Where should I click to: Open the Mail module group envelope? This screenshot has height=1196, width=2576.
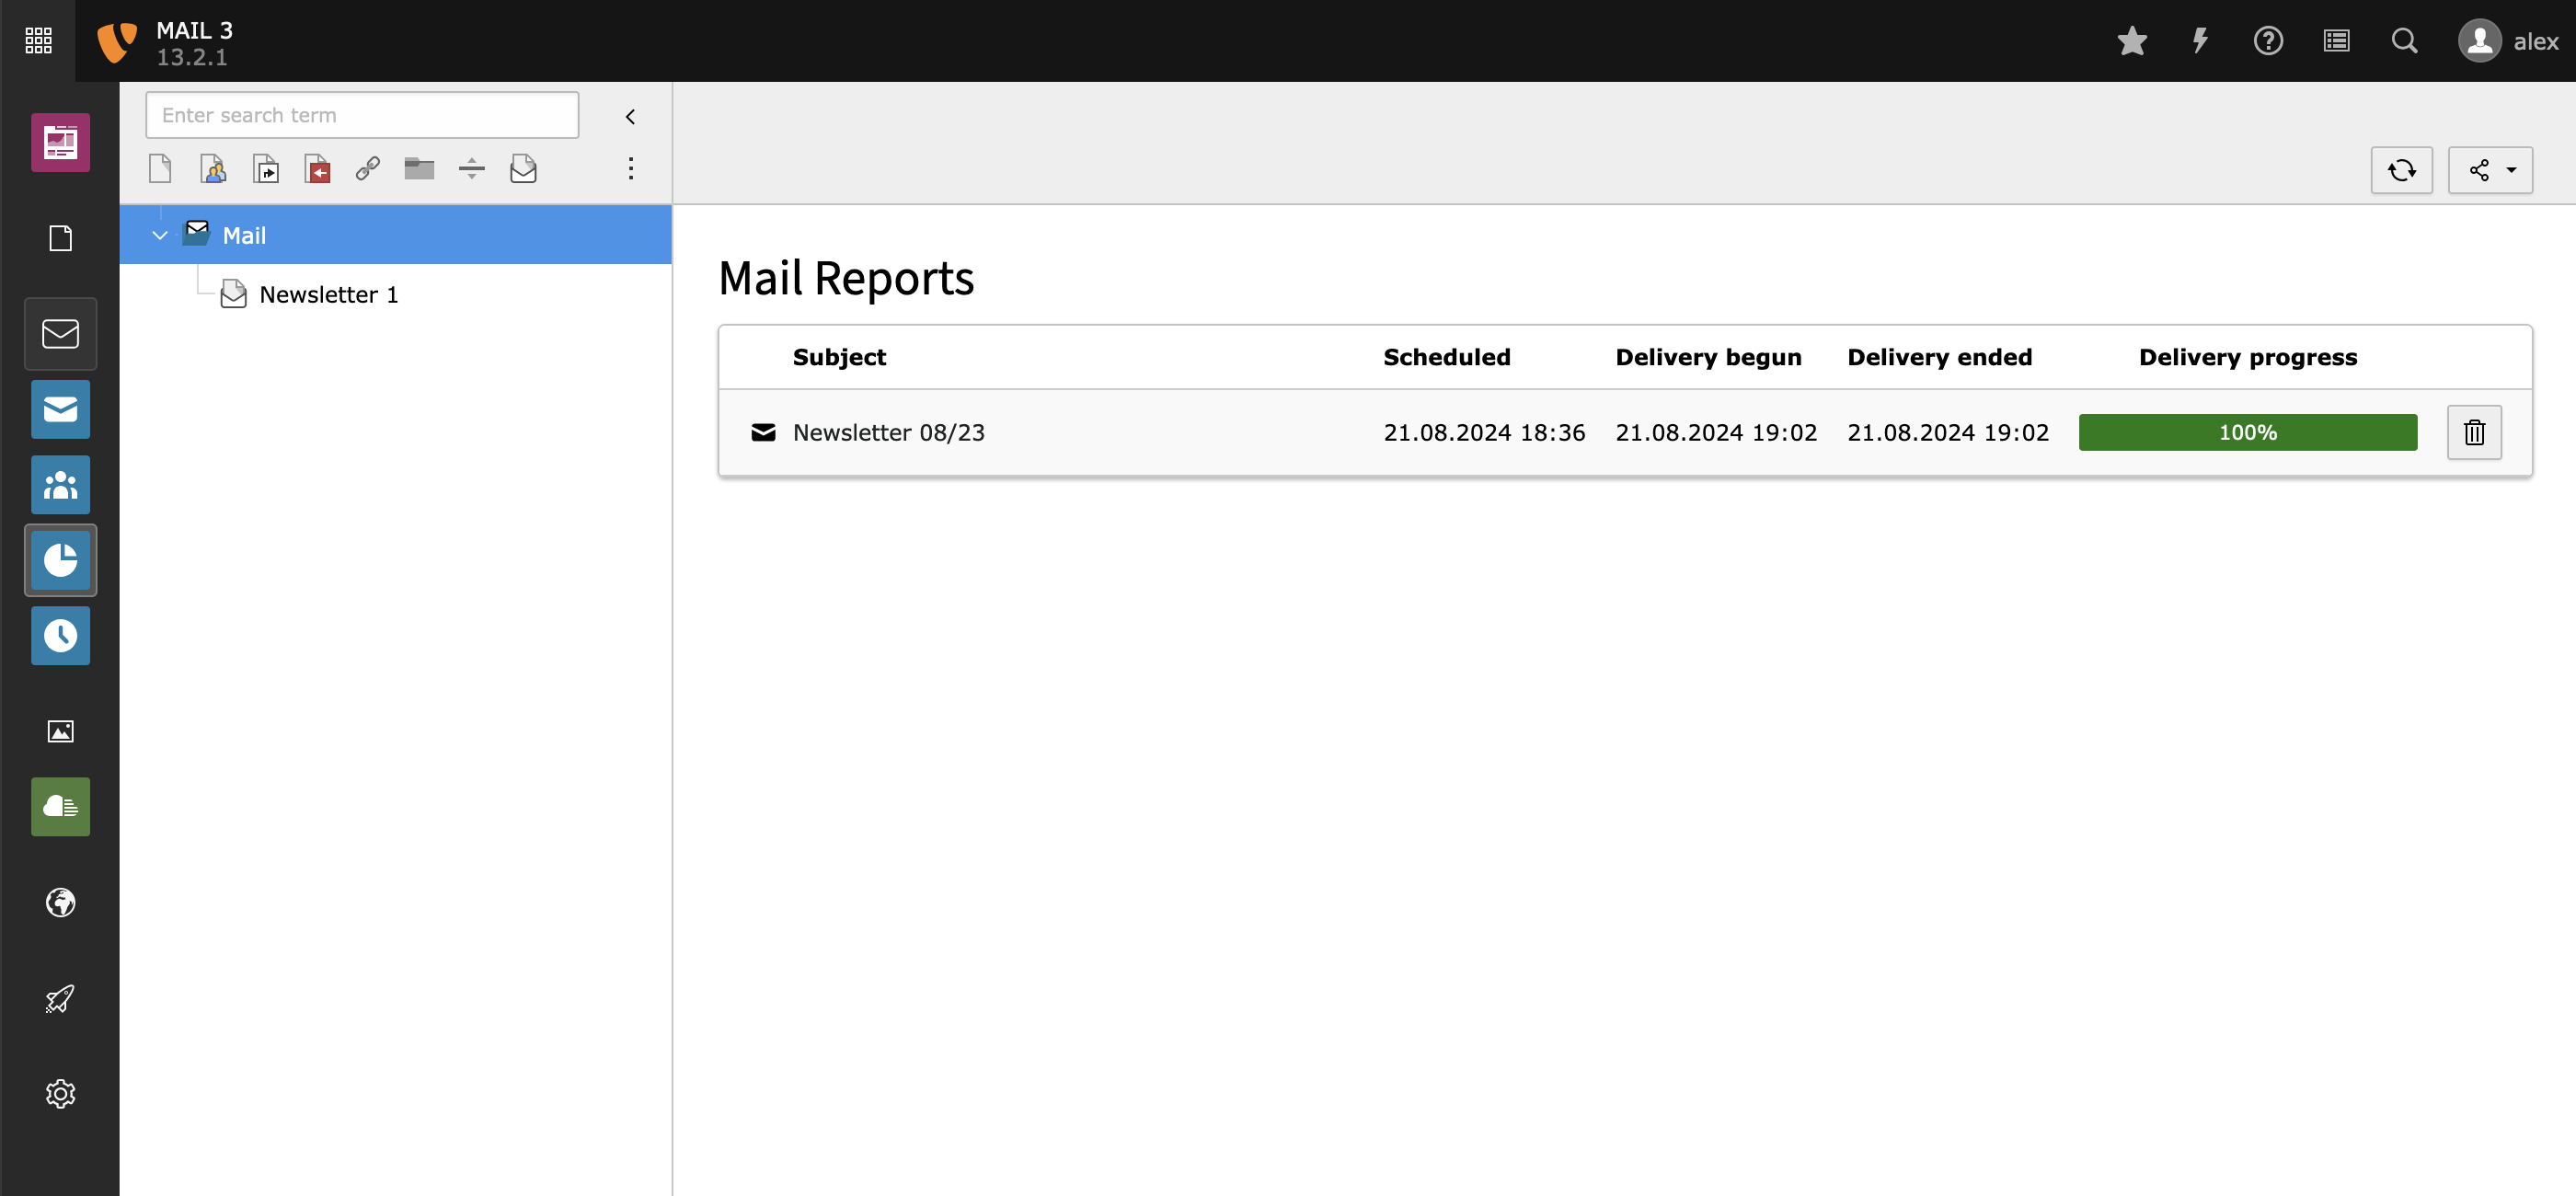tap(60, 334)
